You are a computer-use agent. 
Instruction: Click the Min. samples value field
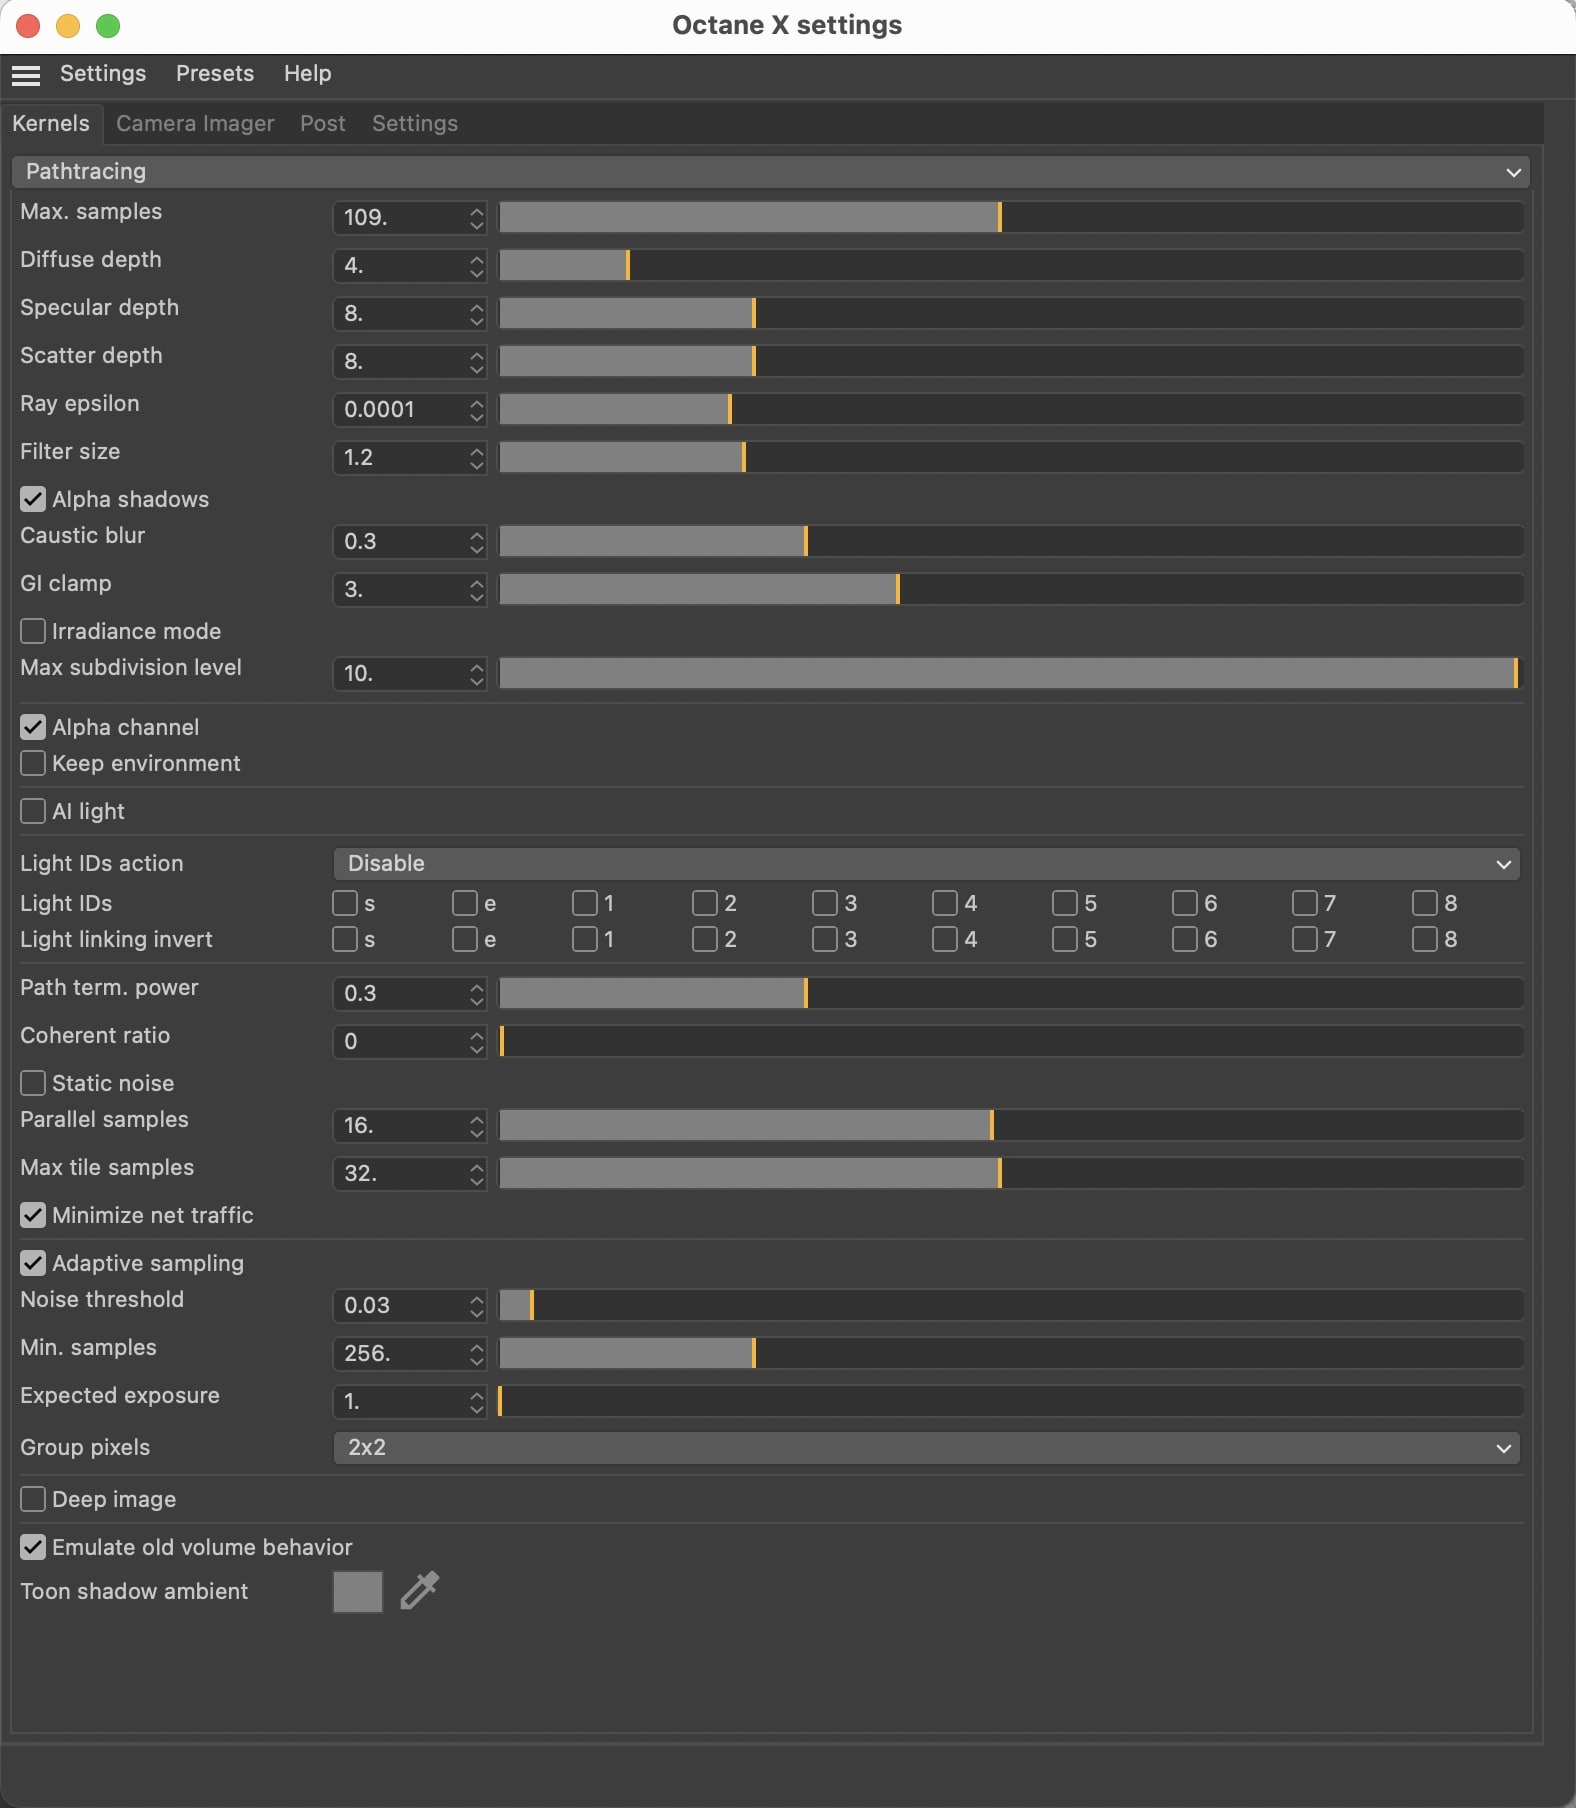[400, 1353]
